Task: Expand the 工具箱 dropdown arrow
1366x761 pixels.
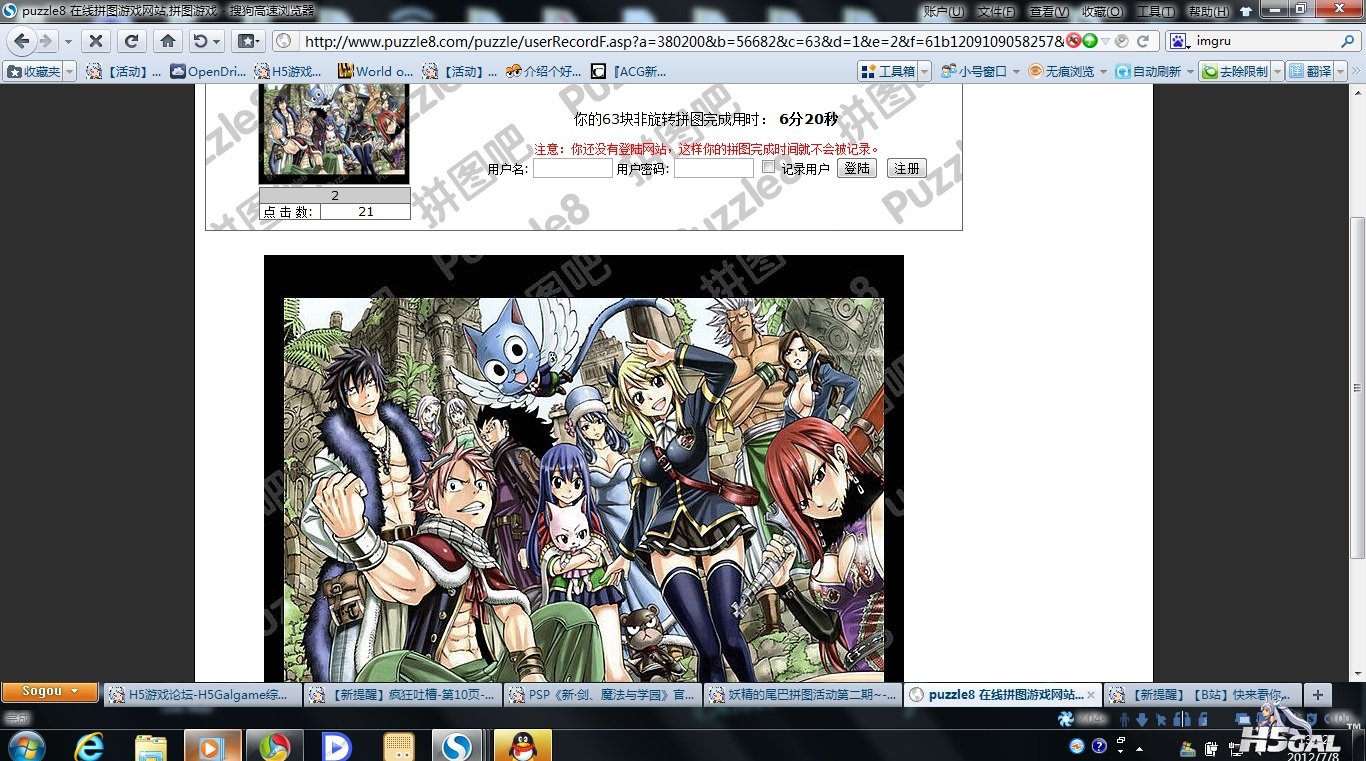Action: (924, 71)
